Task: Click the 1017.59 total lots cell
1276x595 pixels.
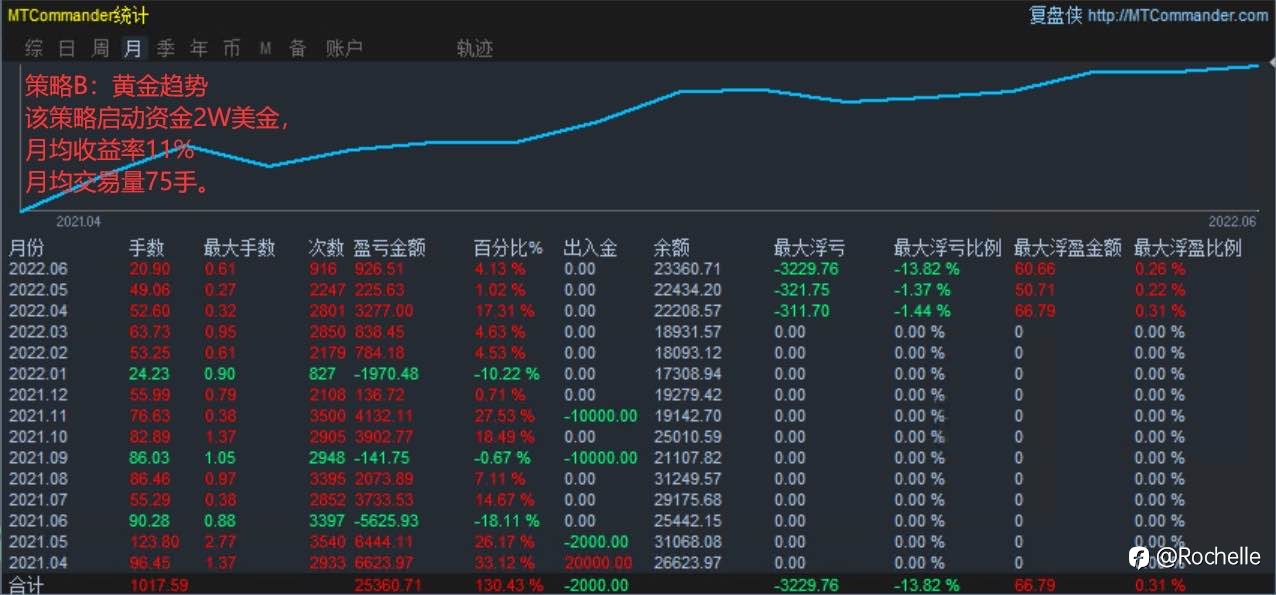Action: (x=159, y=585)
